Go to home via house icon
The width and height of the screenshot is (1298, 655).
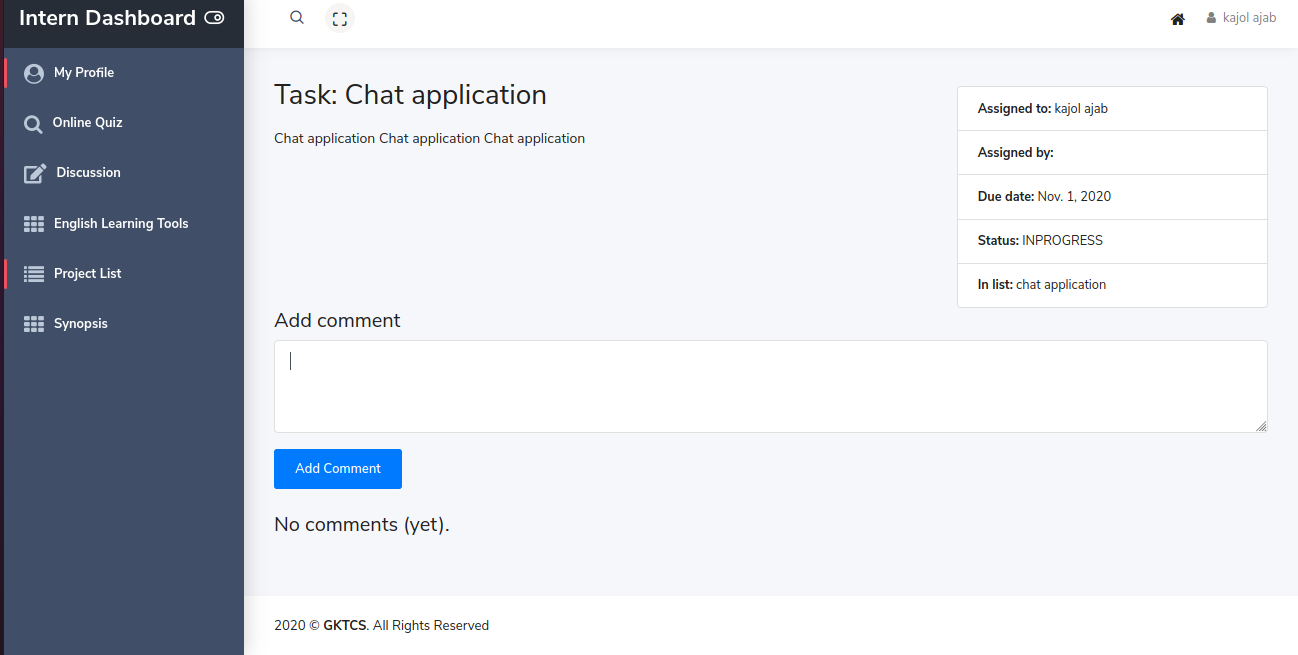pyautogui.click(x=1178, y=19)
